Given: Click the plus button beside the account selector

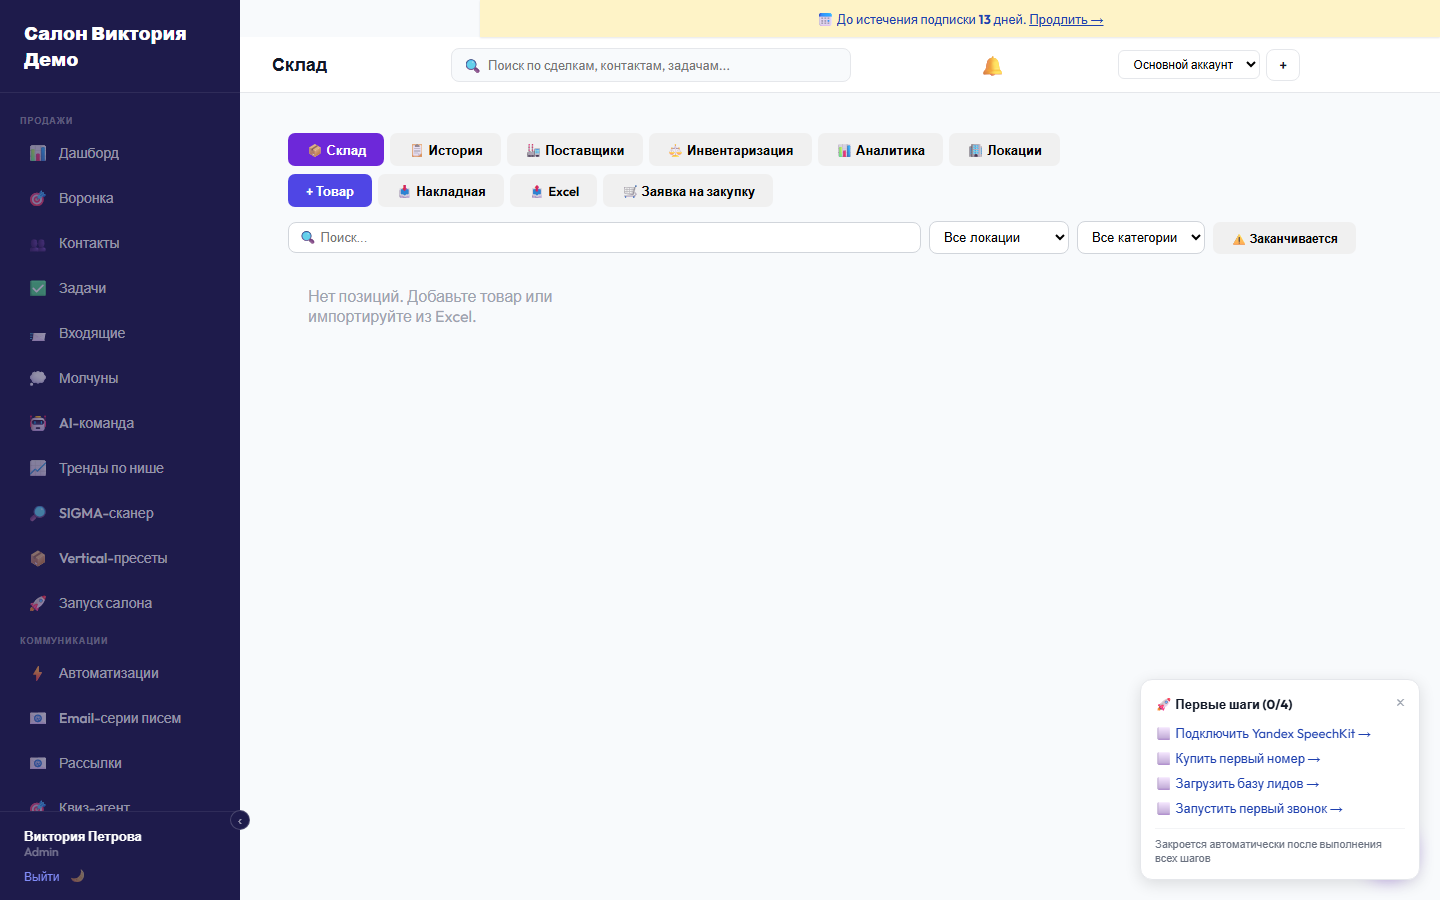Looking at the screenshot, I should [x=1283, y=65].
